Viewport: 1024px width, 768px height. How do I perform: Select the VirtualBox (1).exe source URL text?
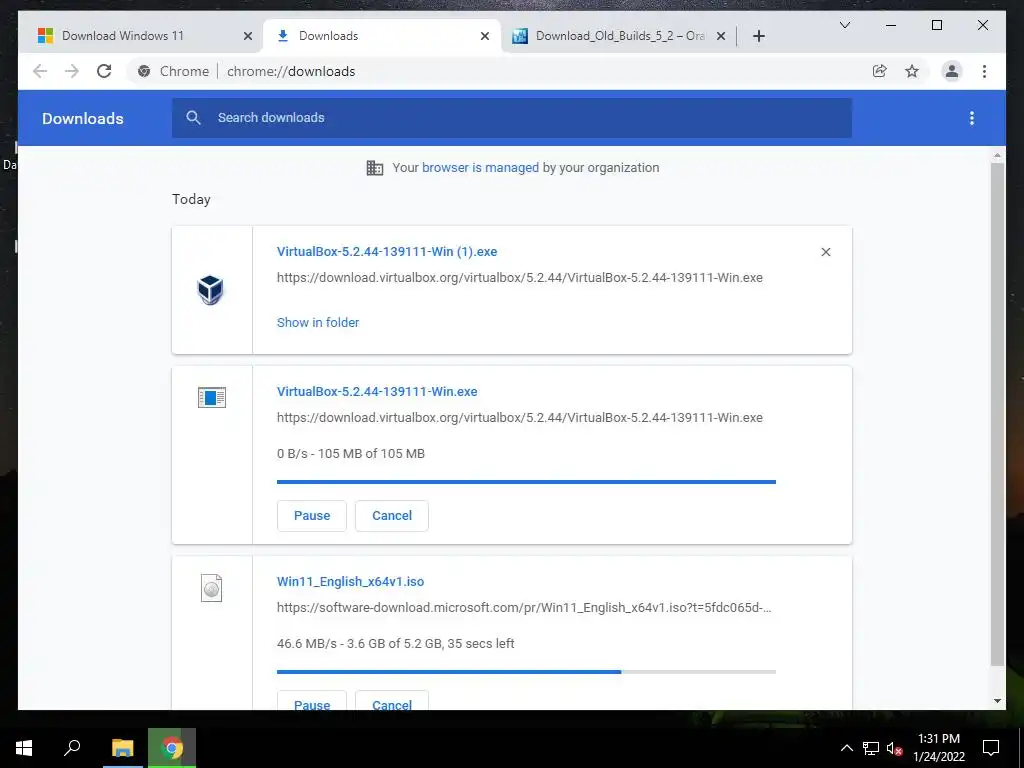[x=520, y=278]
